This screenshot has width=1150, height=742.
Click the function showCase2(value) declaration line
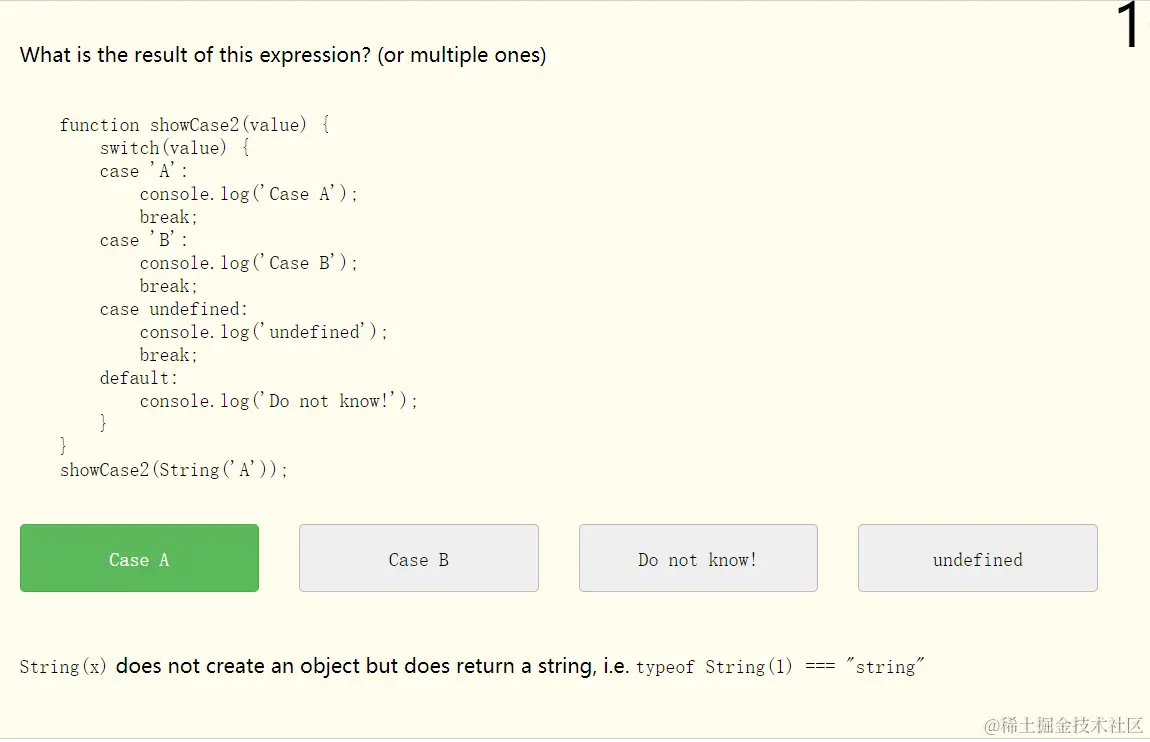point(194,125)
